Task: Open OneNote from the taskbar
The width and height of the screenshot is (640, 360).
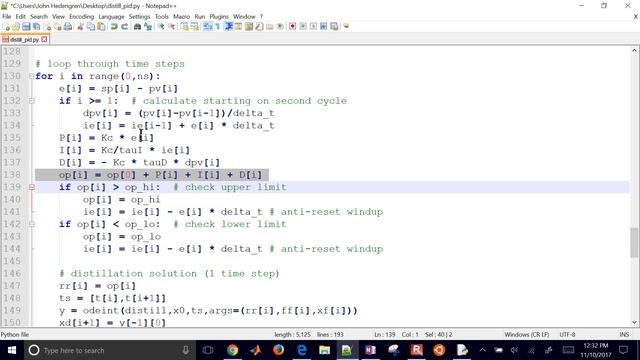Action: [x=370, y=350]
